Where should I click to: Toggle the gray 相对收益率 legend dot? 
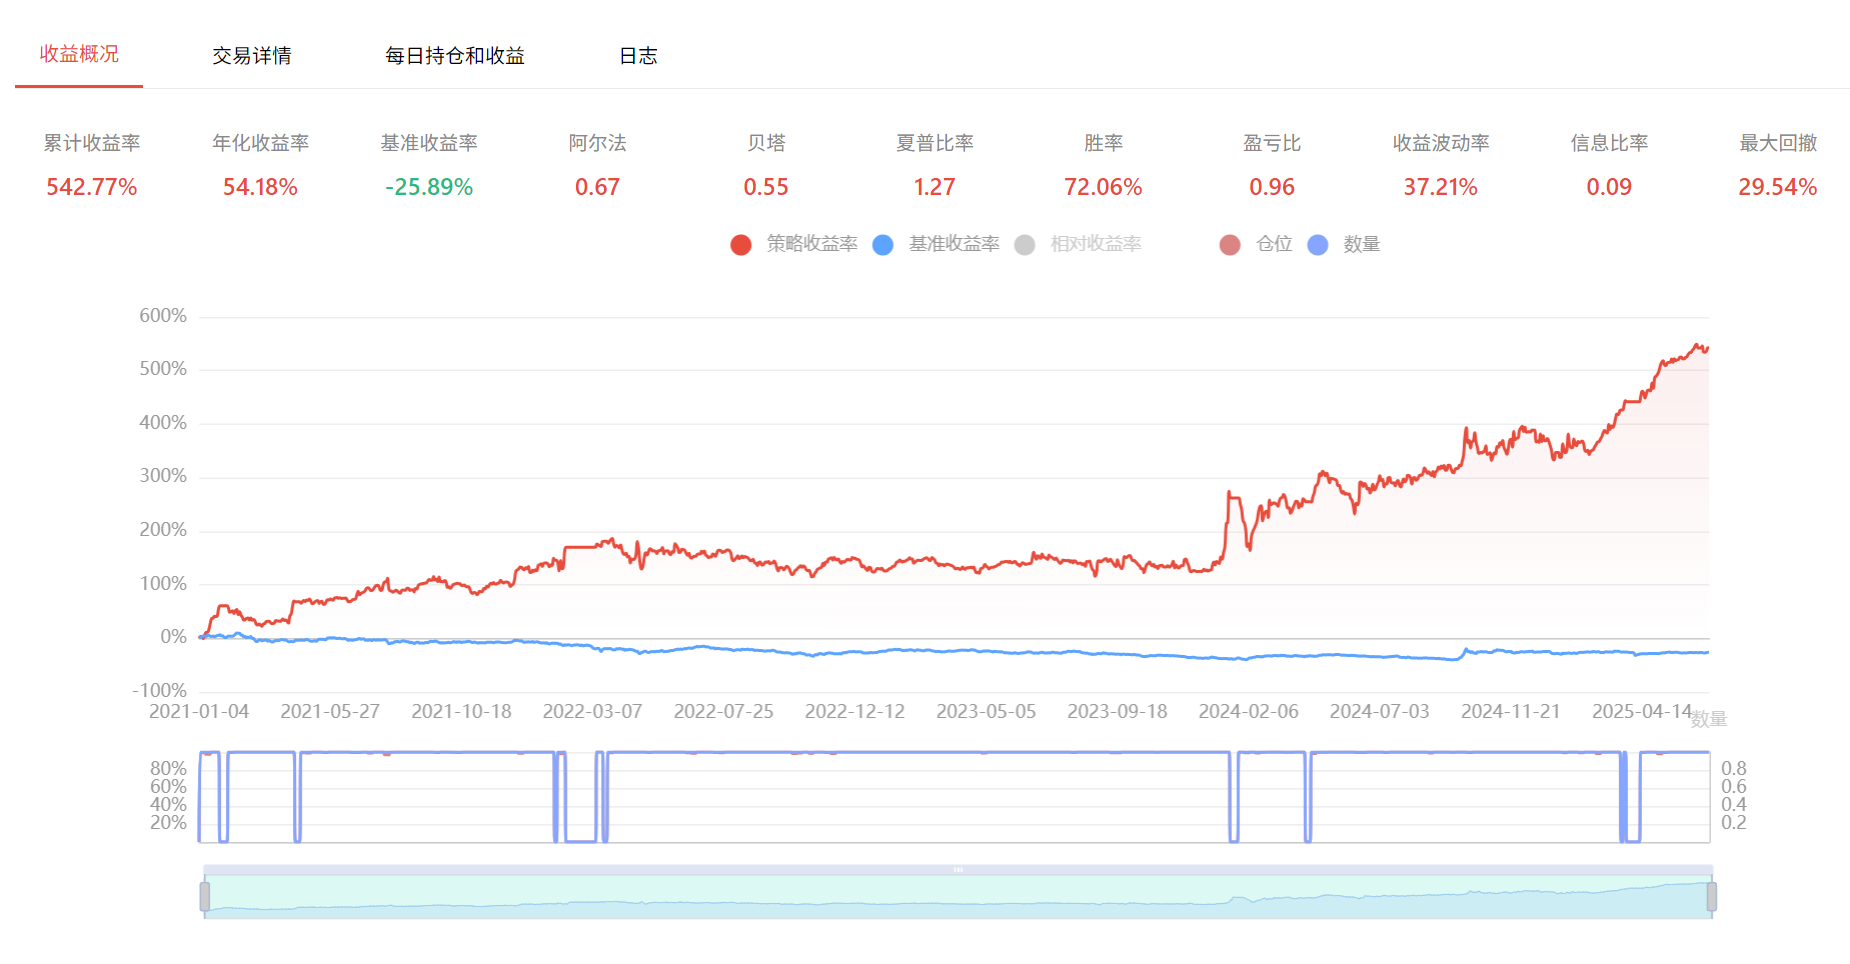pos(1024,245)
